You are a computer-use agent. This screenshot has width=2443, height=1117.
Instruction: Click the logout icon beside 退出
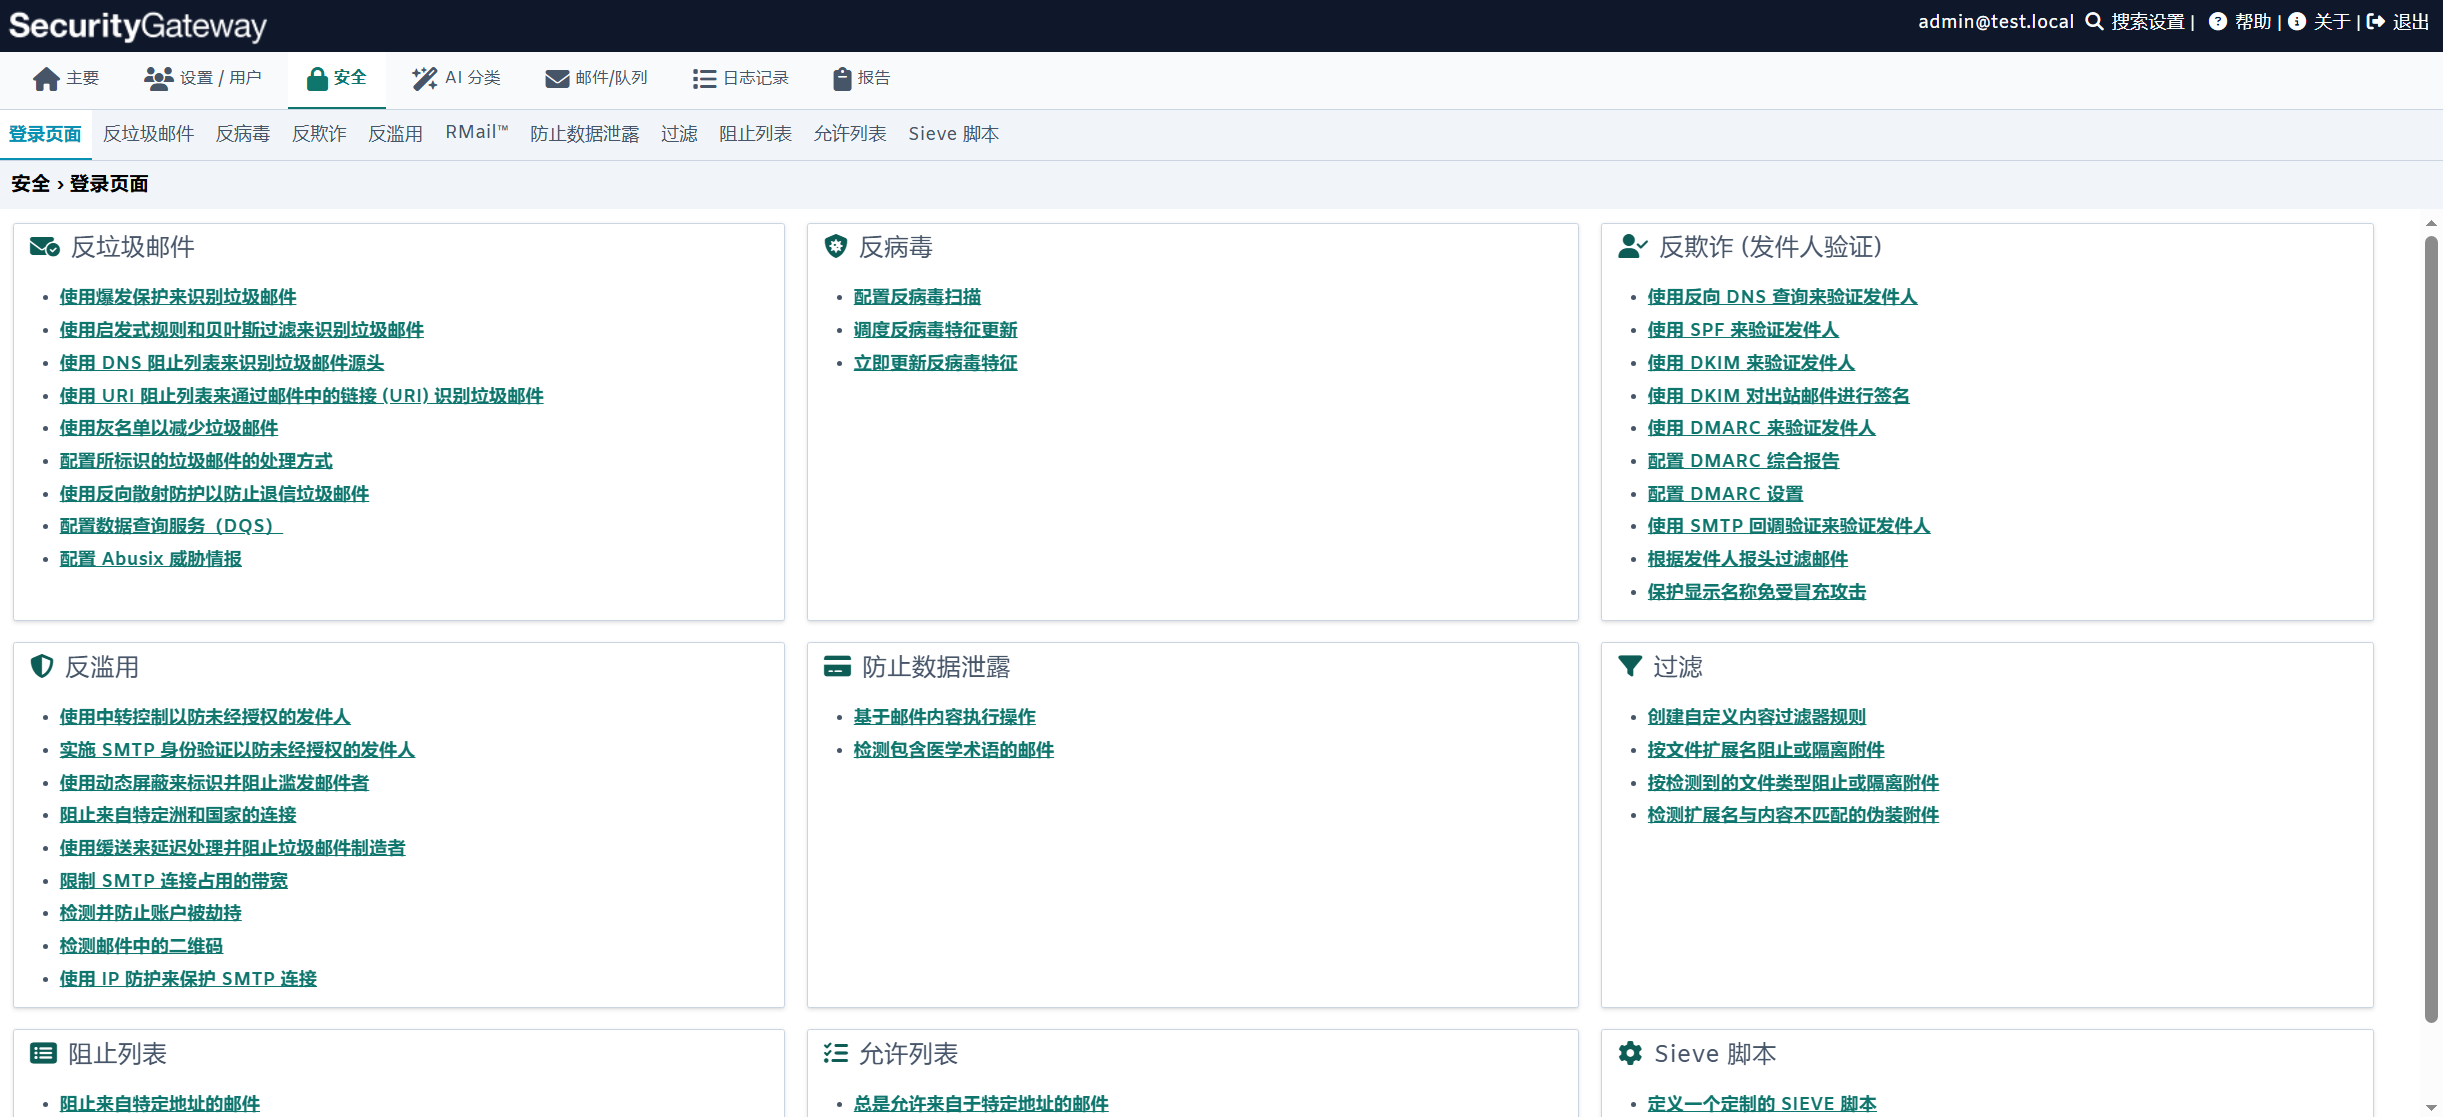tap(2376, 22)
